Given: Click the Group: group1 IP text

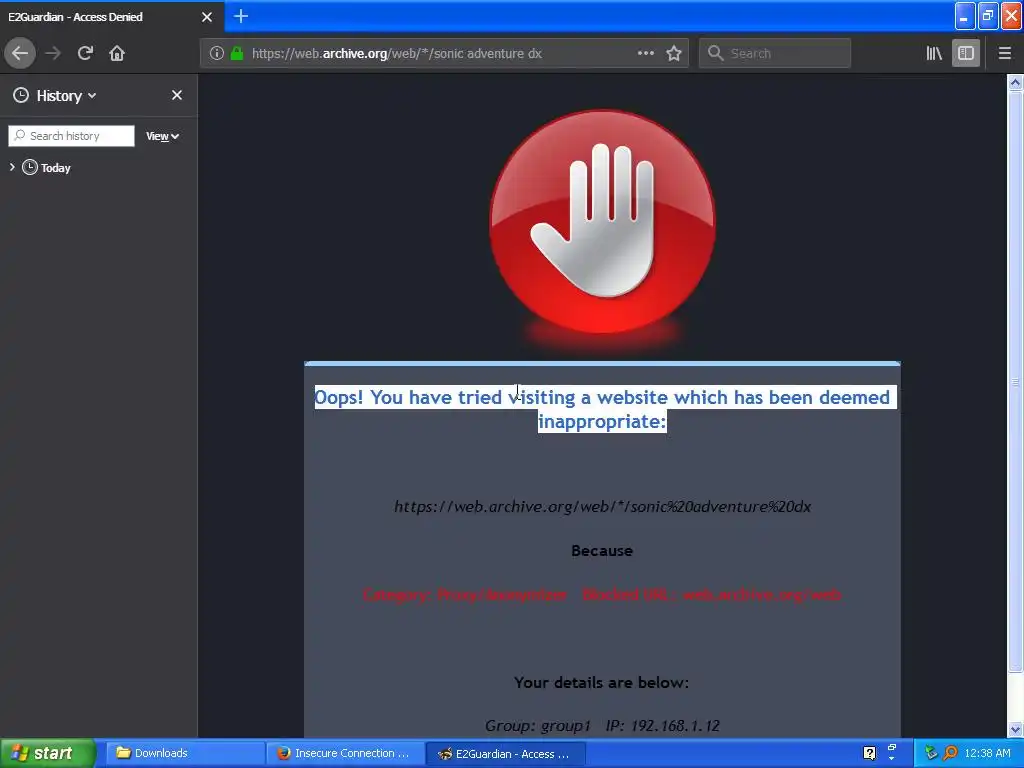Looking at the screenshot, I should [602, 726].
